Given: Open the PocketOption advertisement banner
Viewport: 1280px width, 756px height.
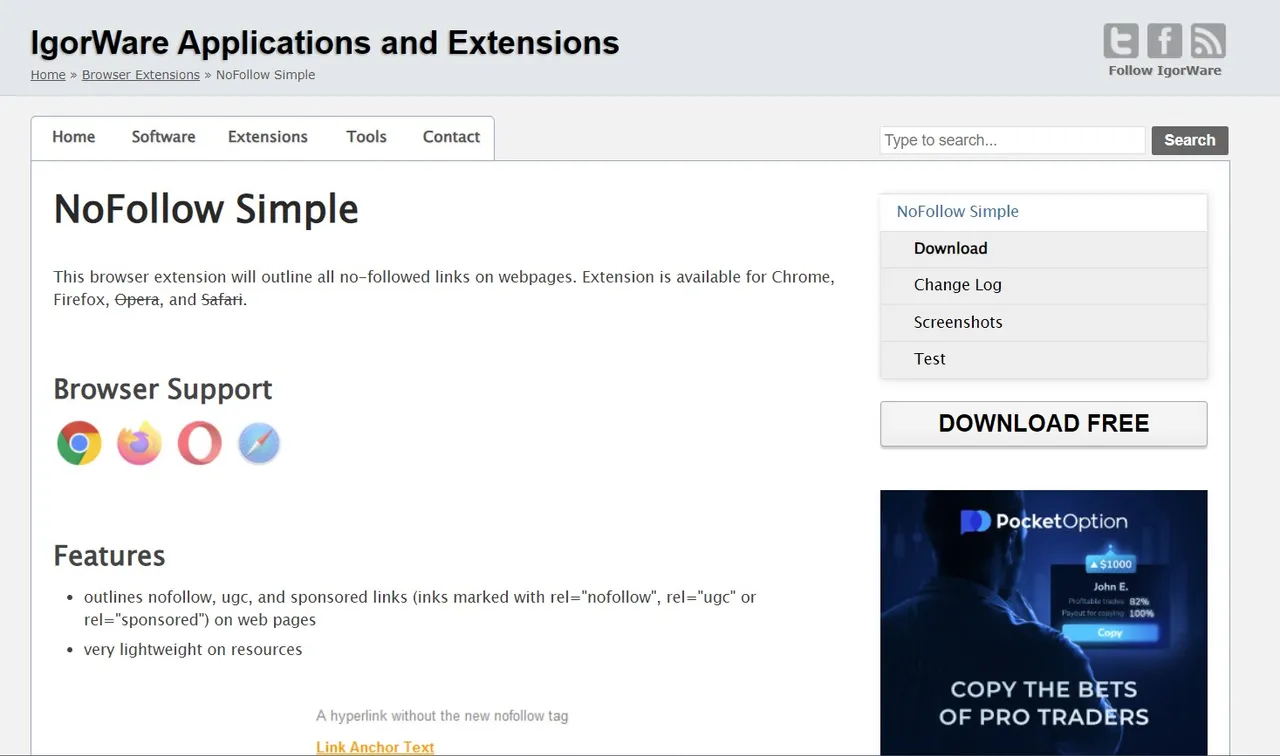Looking at the screenshot, I should coord(1043,623).
